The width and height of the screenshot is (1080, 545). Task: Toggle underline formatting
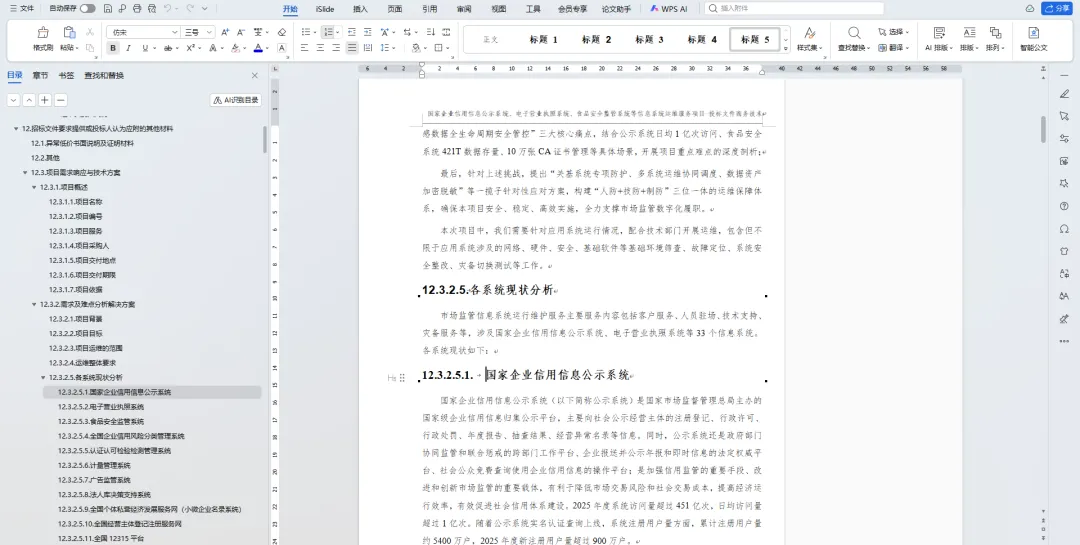(x=144, y=48)
